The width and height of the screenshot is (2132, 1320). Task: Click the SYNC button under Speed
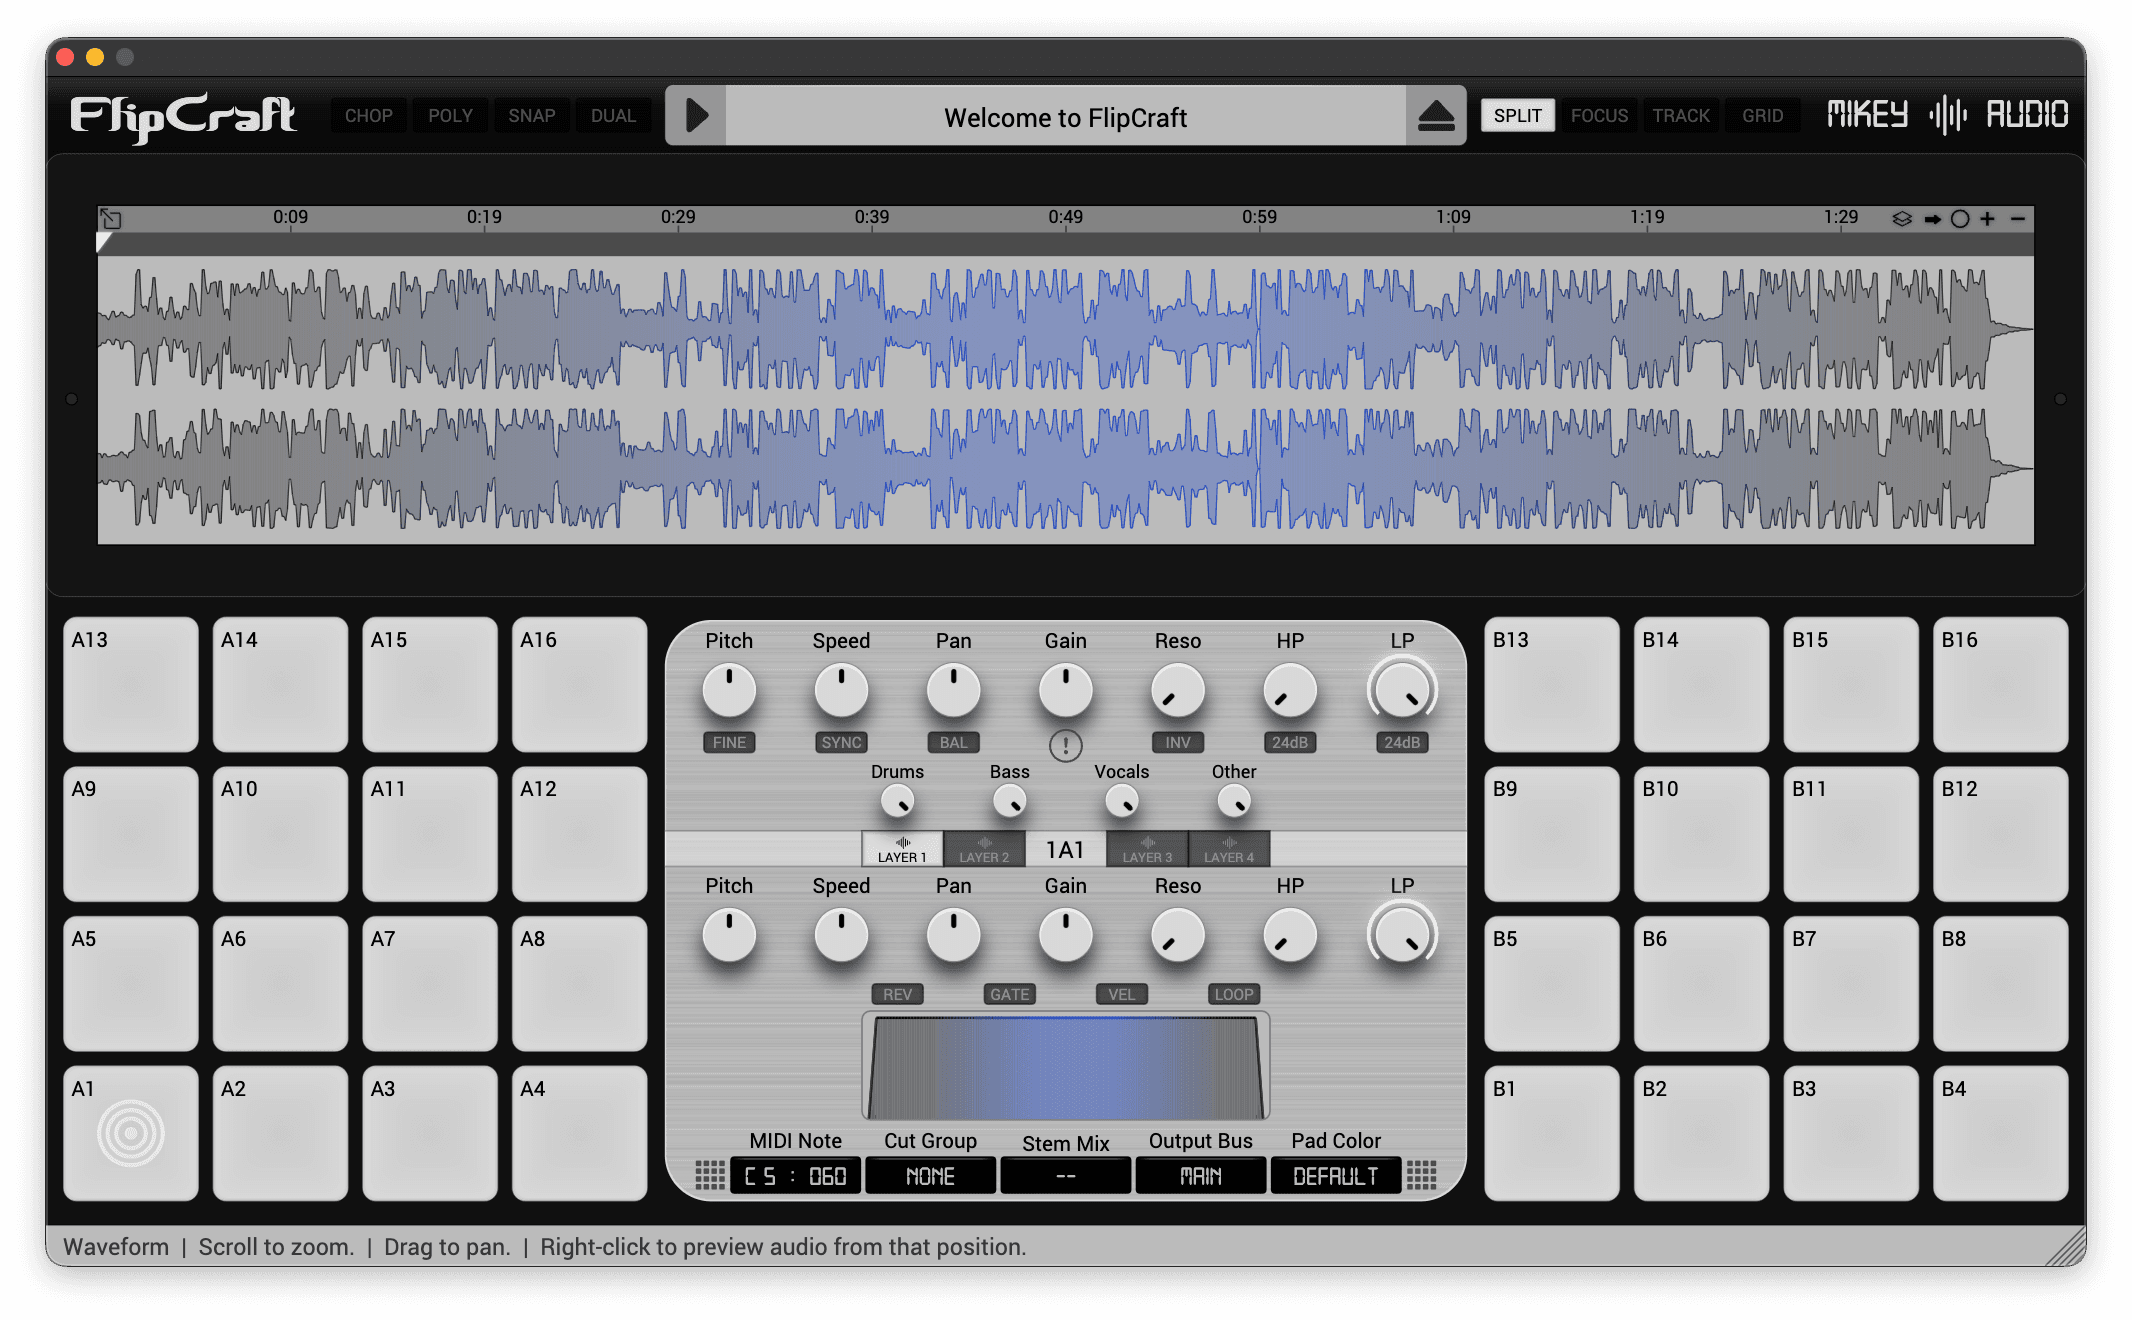click(841, 742)
